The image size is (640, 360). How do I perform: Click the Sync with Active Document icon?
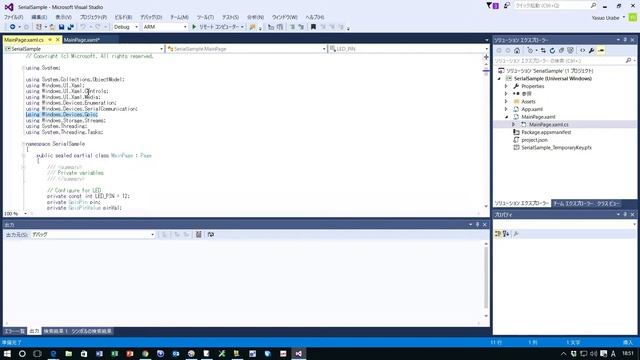pos(543,51)
